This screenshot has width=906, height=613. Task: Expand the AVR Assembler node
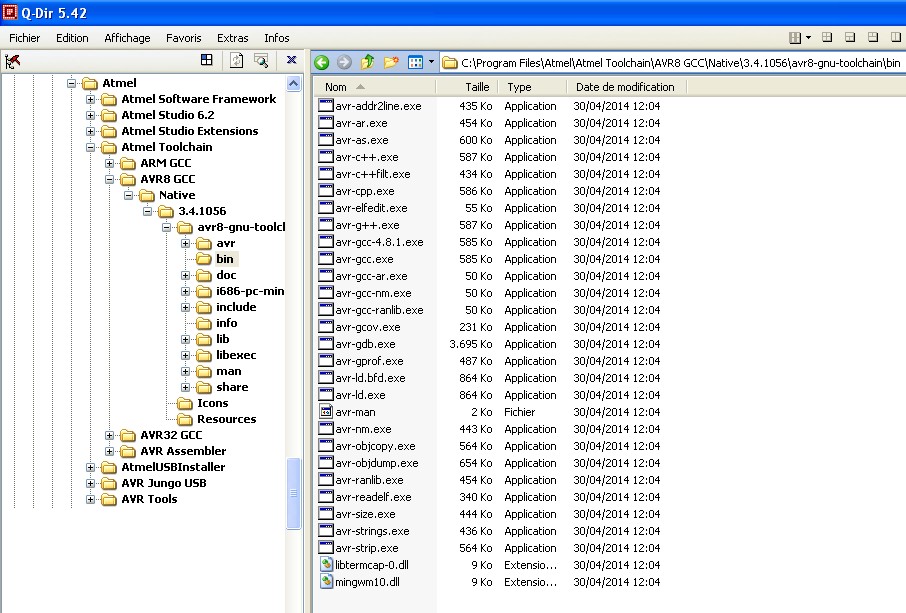coord(109,451)
